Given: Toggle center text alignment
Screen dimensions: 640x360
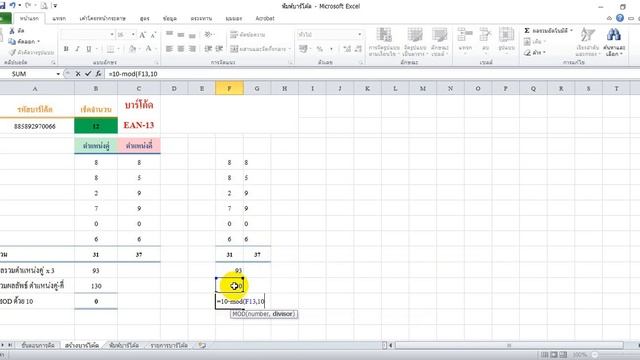Looking at the screenshot, I should click(181, 49).
